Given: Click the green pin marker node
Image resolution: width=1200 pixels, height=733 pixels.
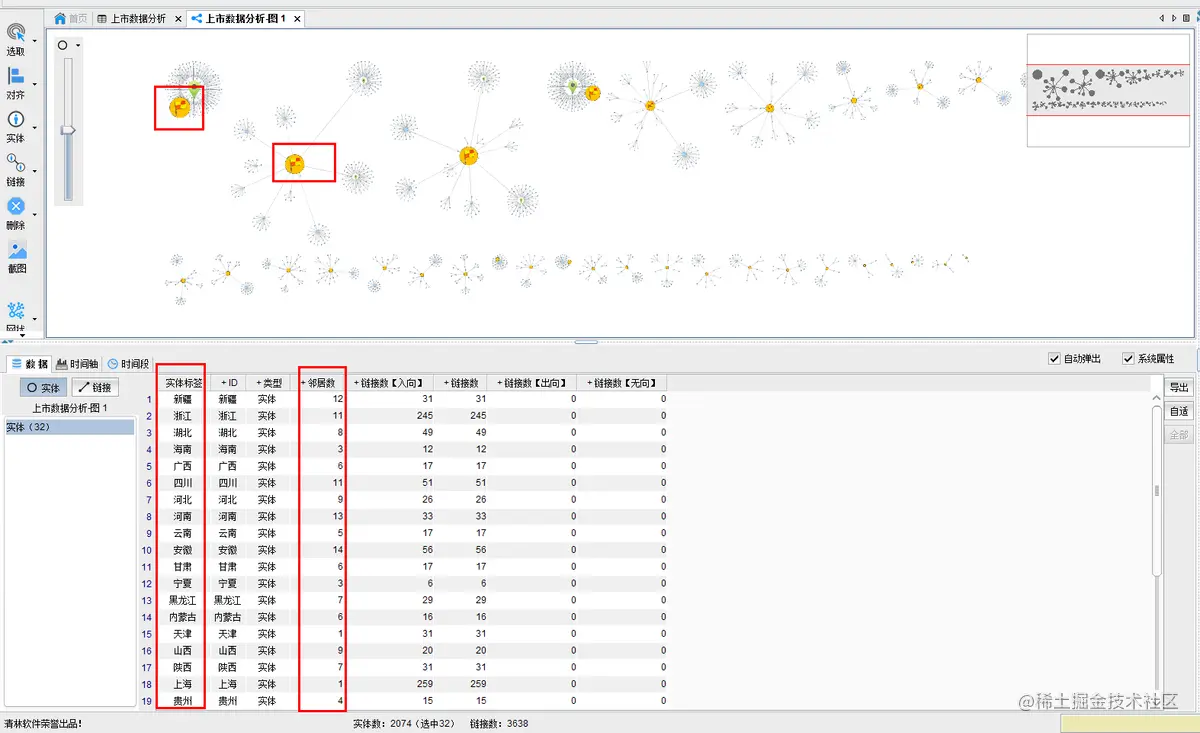Looking at the screenshot, I should (194, 90).
